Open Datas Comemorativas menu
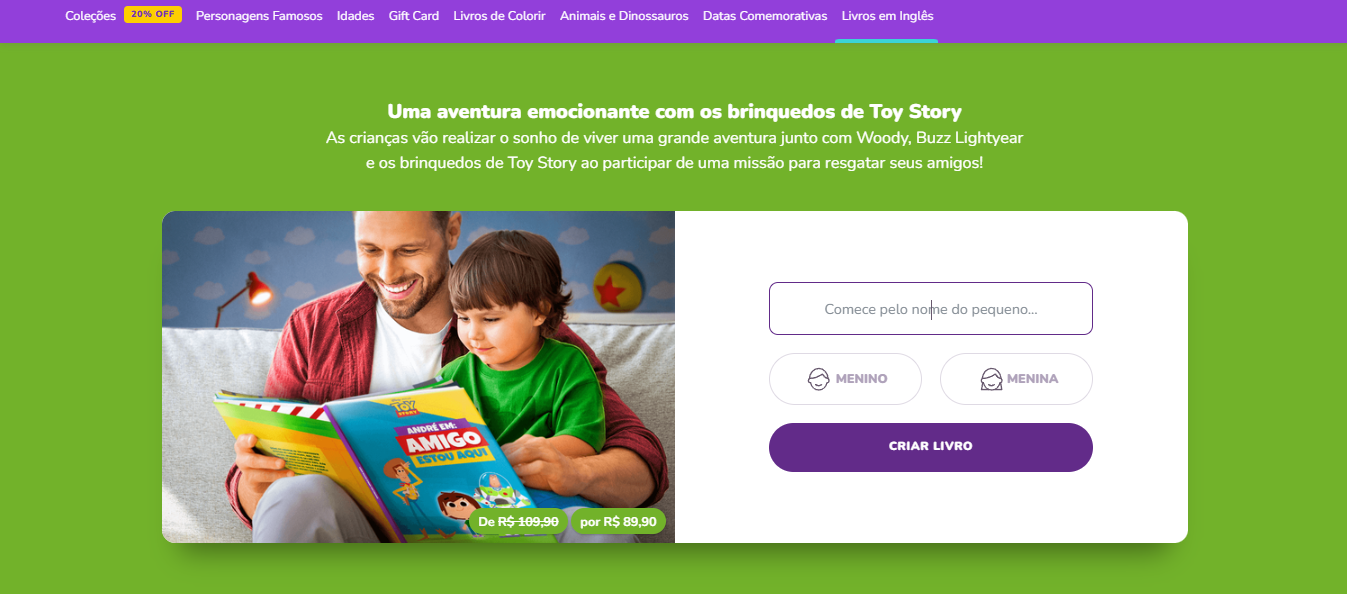1347x594 pixels. click(x=765, y=16)
